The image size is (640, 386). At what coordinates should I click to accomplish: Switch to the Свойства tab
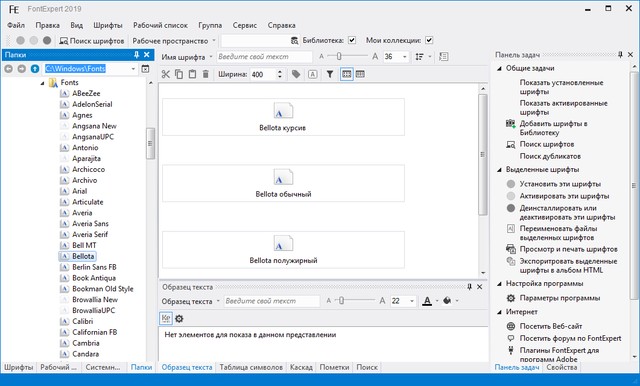[562, 367]
